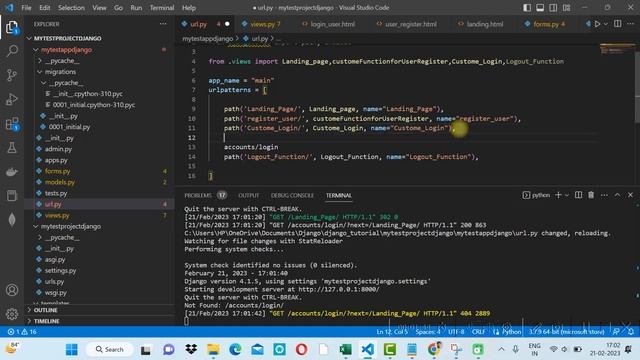The width and height of the screenshot is (640, 360).
Task: Open Opera browser from taskbar
Action: (302, 350)
